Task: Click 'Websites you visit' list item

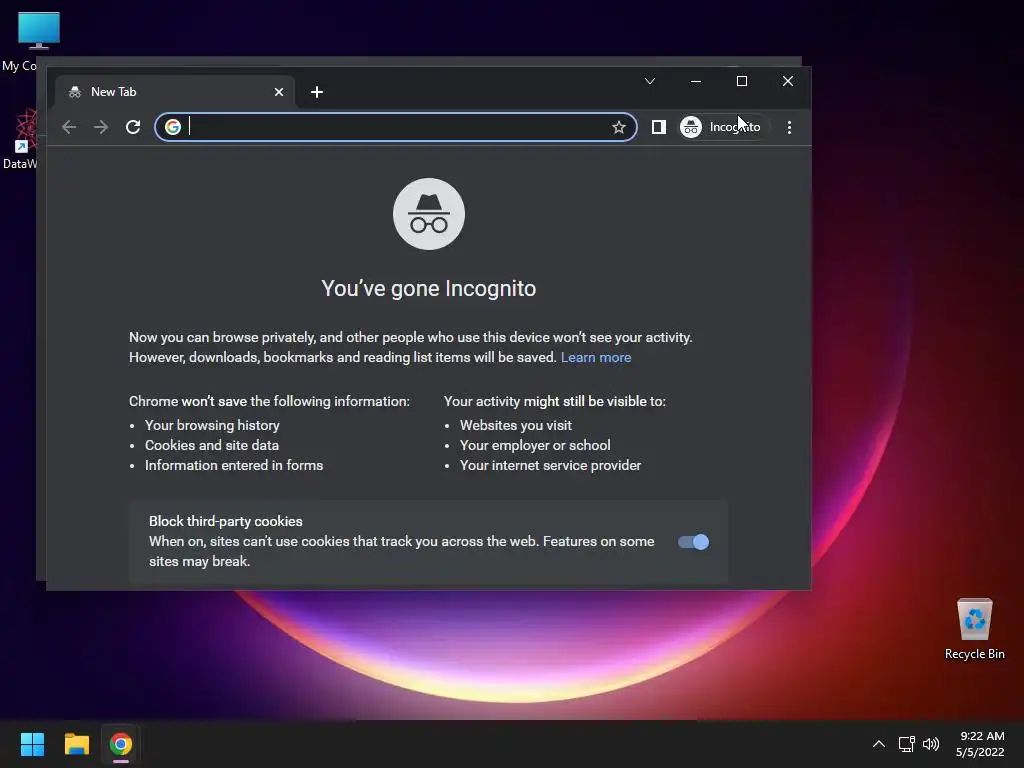Action: point(516,425)
